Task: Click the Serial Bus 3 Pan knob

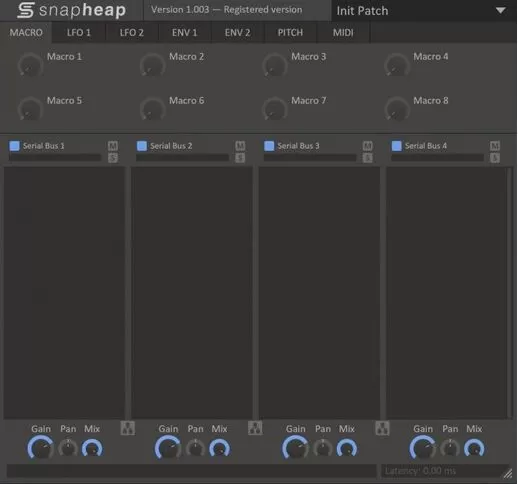Action: point(323,448)
